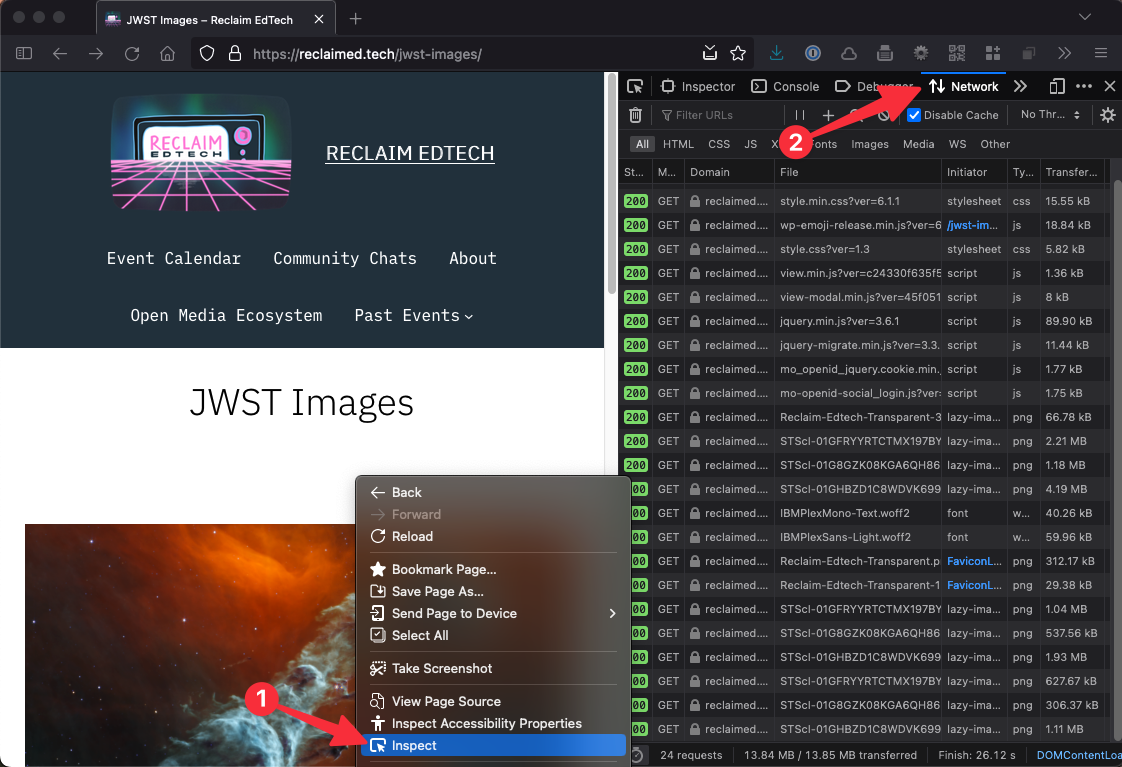1122x767 pixels.
Task: Show more toolbar extensions chevron
Action: [1064, 53]
